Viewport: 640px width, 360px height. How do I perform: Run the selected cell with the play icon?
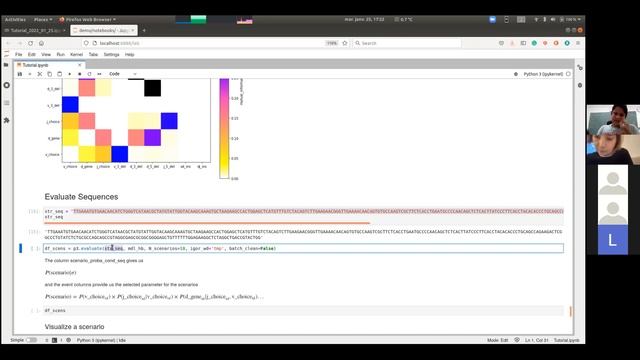tap(69, 74)
